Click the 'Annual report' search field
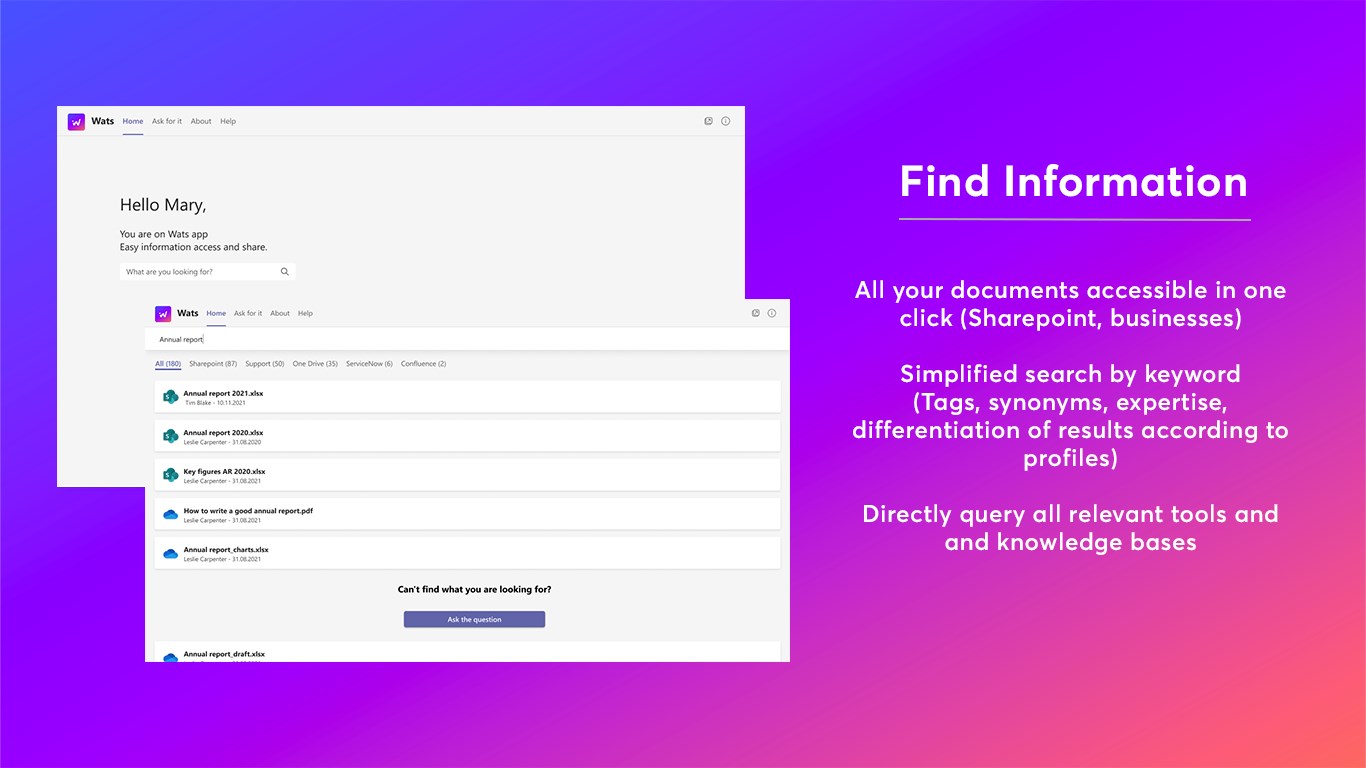The image size is (1366, 768). coord(467,339)
